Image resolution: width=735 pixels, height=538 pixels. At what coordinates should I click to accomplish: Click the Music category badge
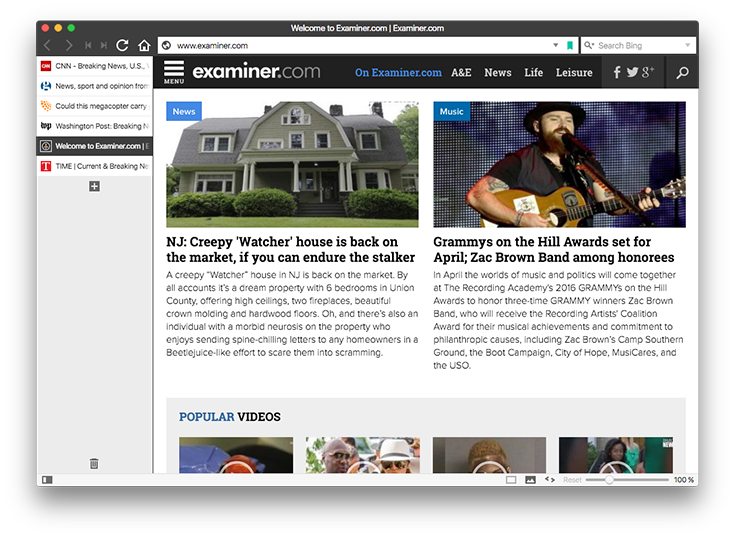pyautogui.click(x=451, y=112)
